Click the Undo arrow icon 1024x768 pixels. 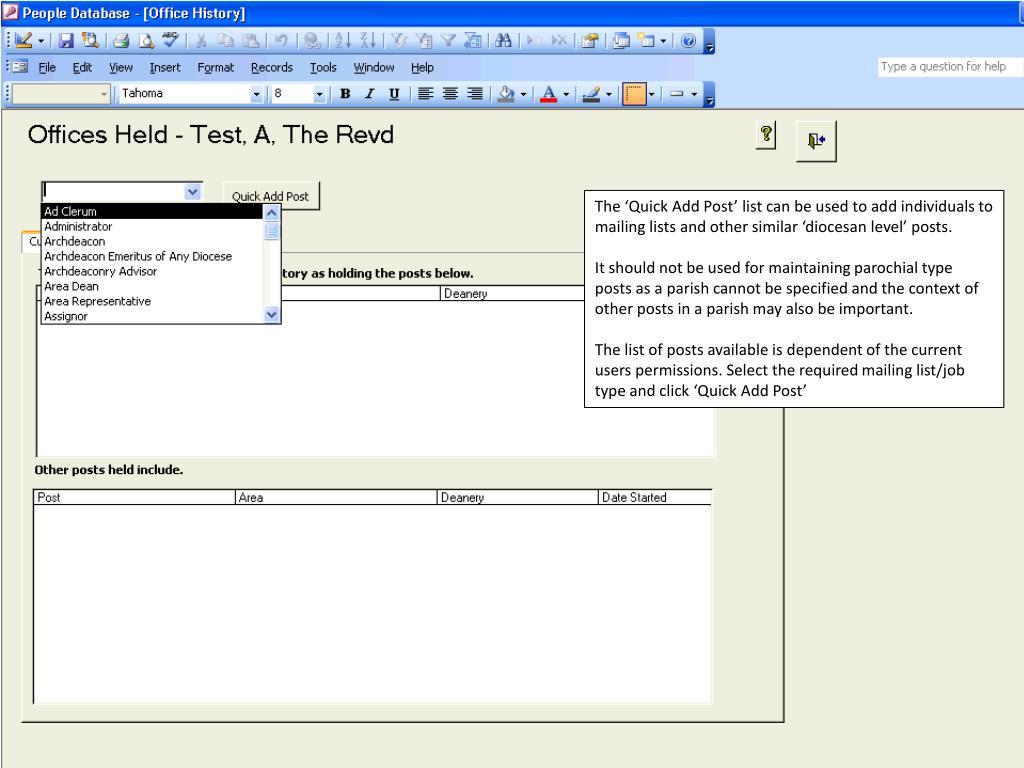(281, 40)
